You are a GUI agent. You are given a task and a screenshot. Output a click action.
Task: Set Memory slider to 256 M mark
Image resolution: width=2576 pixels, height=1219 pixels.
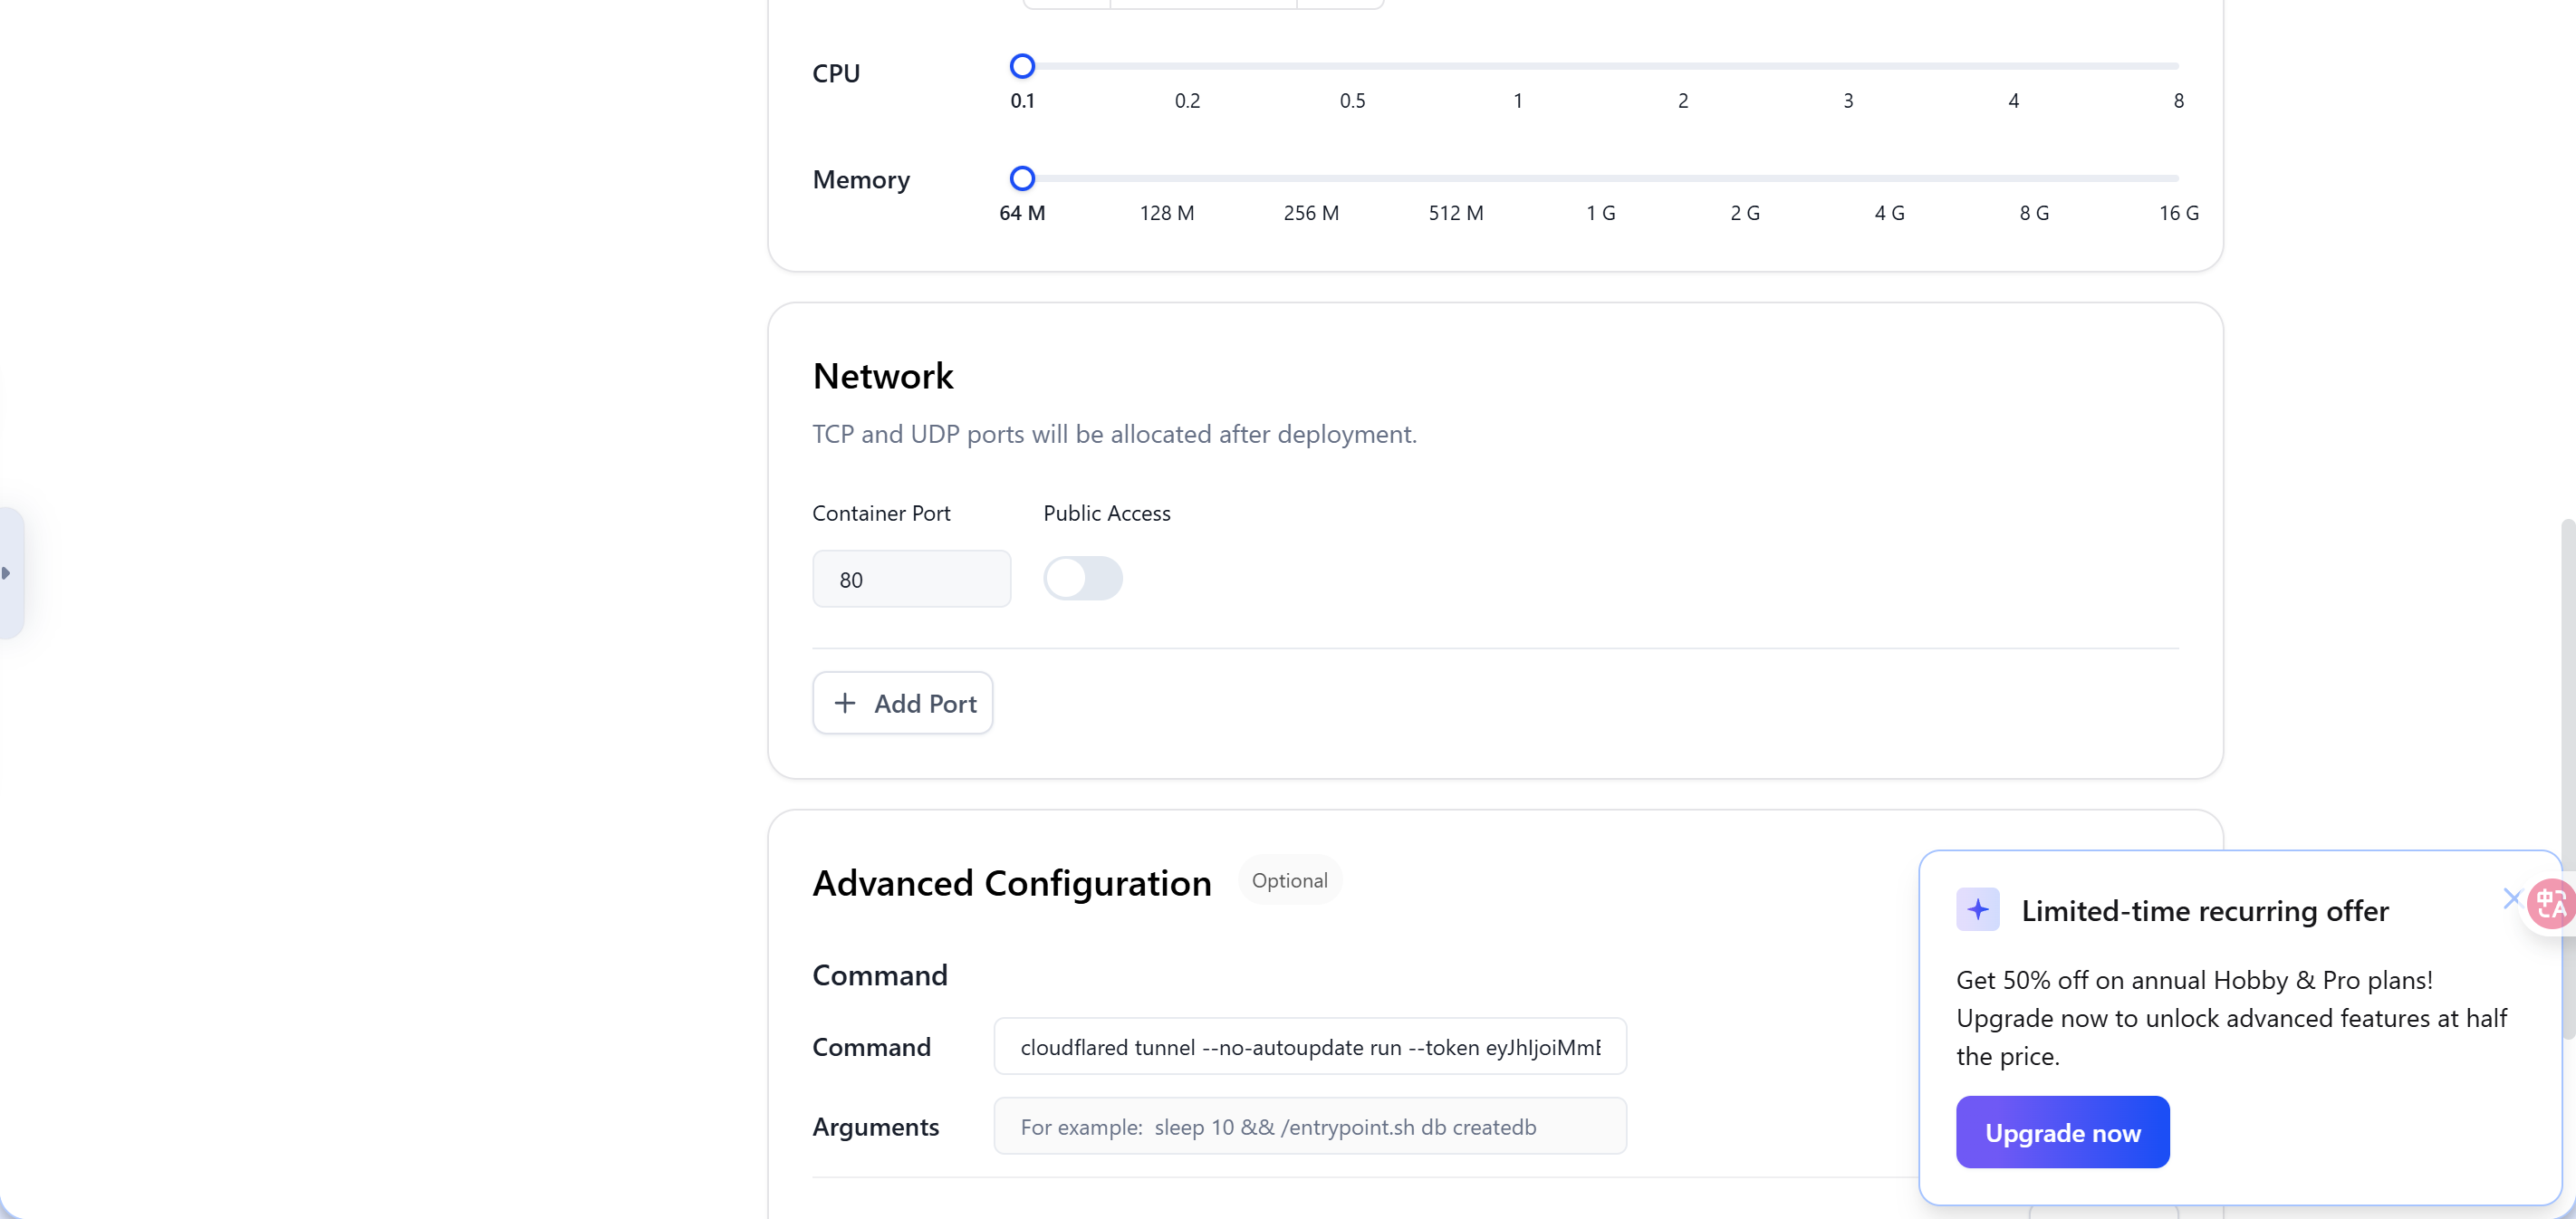1311,178
